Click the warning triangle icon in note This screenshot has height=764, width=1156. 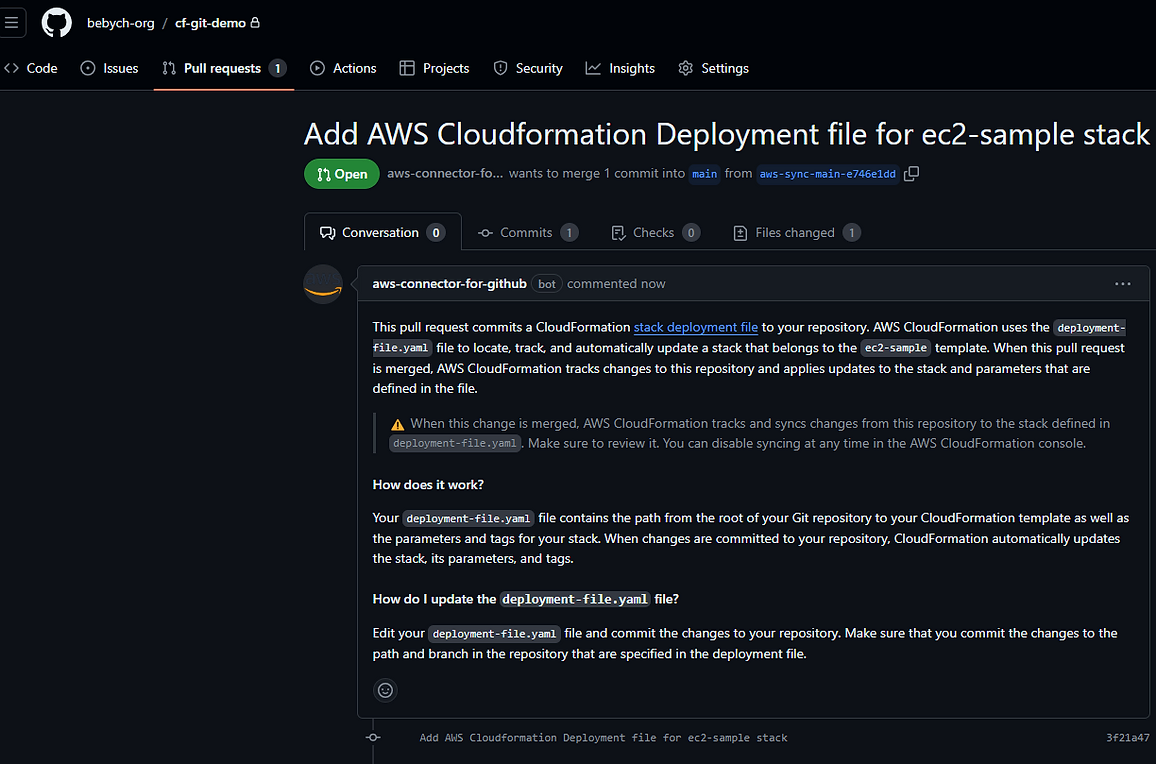pyautogui.click(x=397, y=424)
